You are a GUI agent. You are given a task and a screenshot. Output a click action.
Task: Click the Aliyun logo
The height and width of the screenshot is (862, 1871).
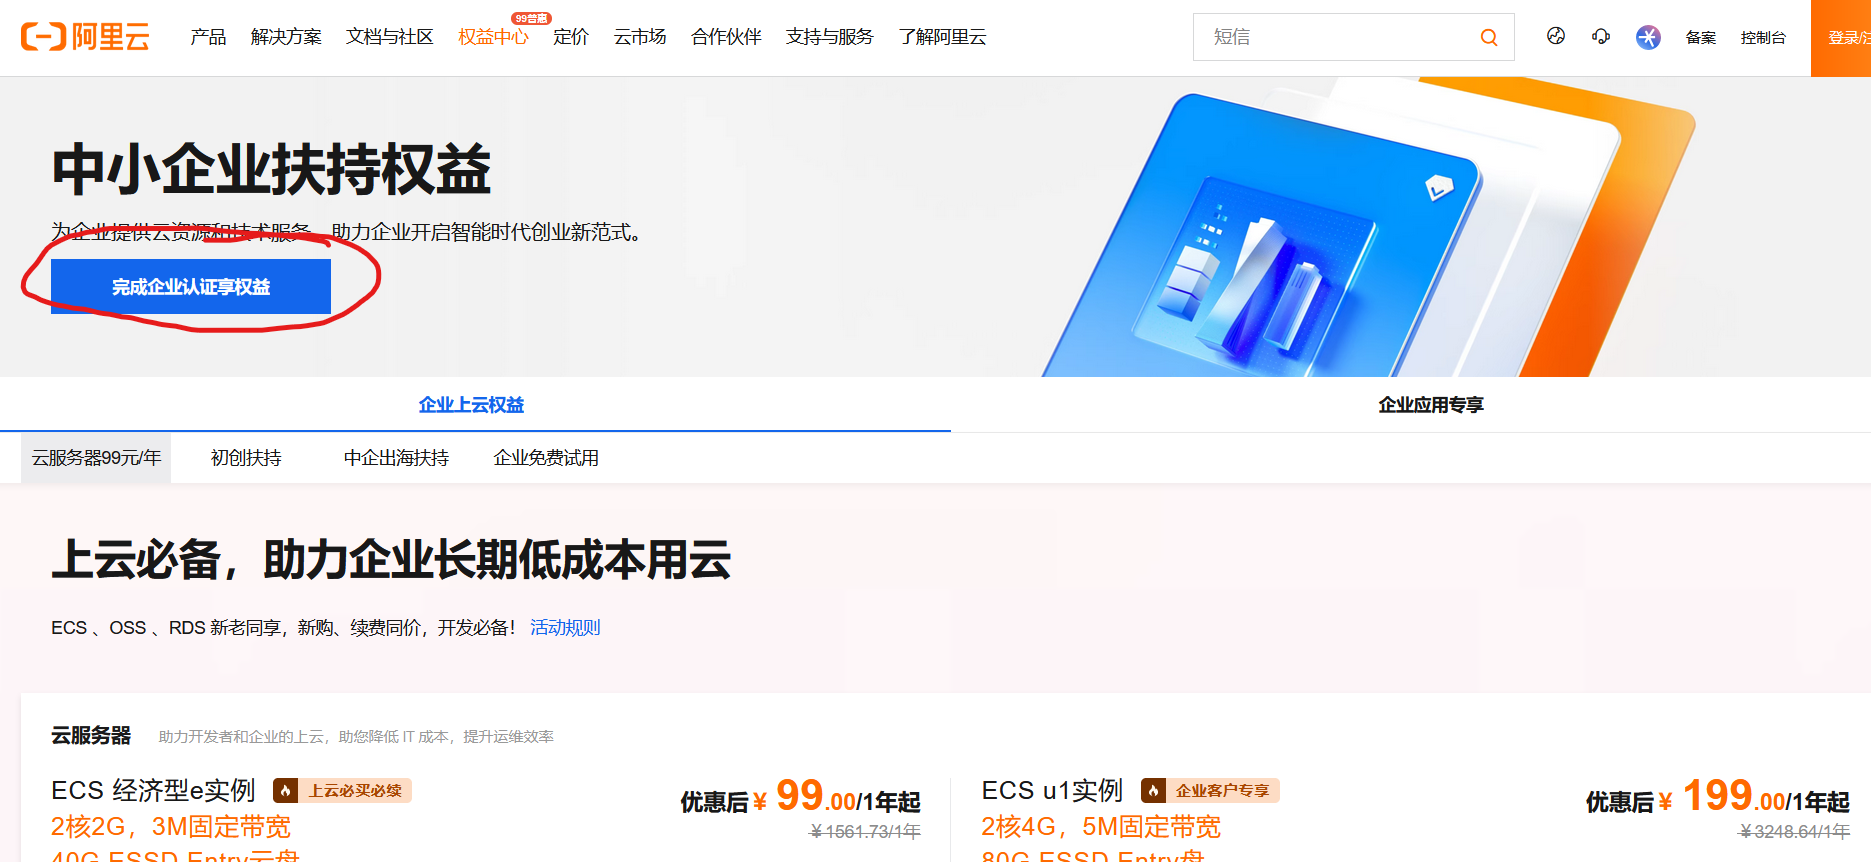(x=85, y=37)
